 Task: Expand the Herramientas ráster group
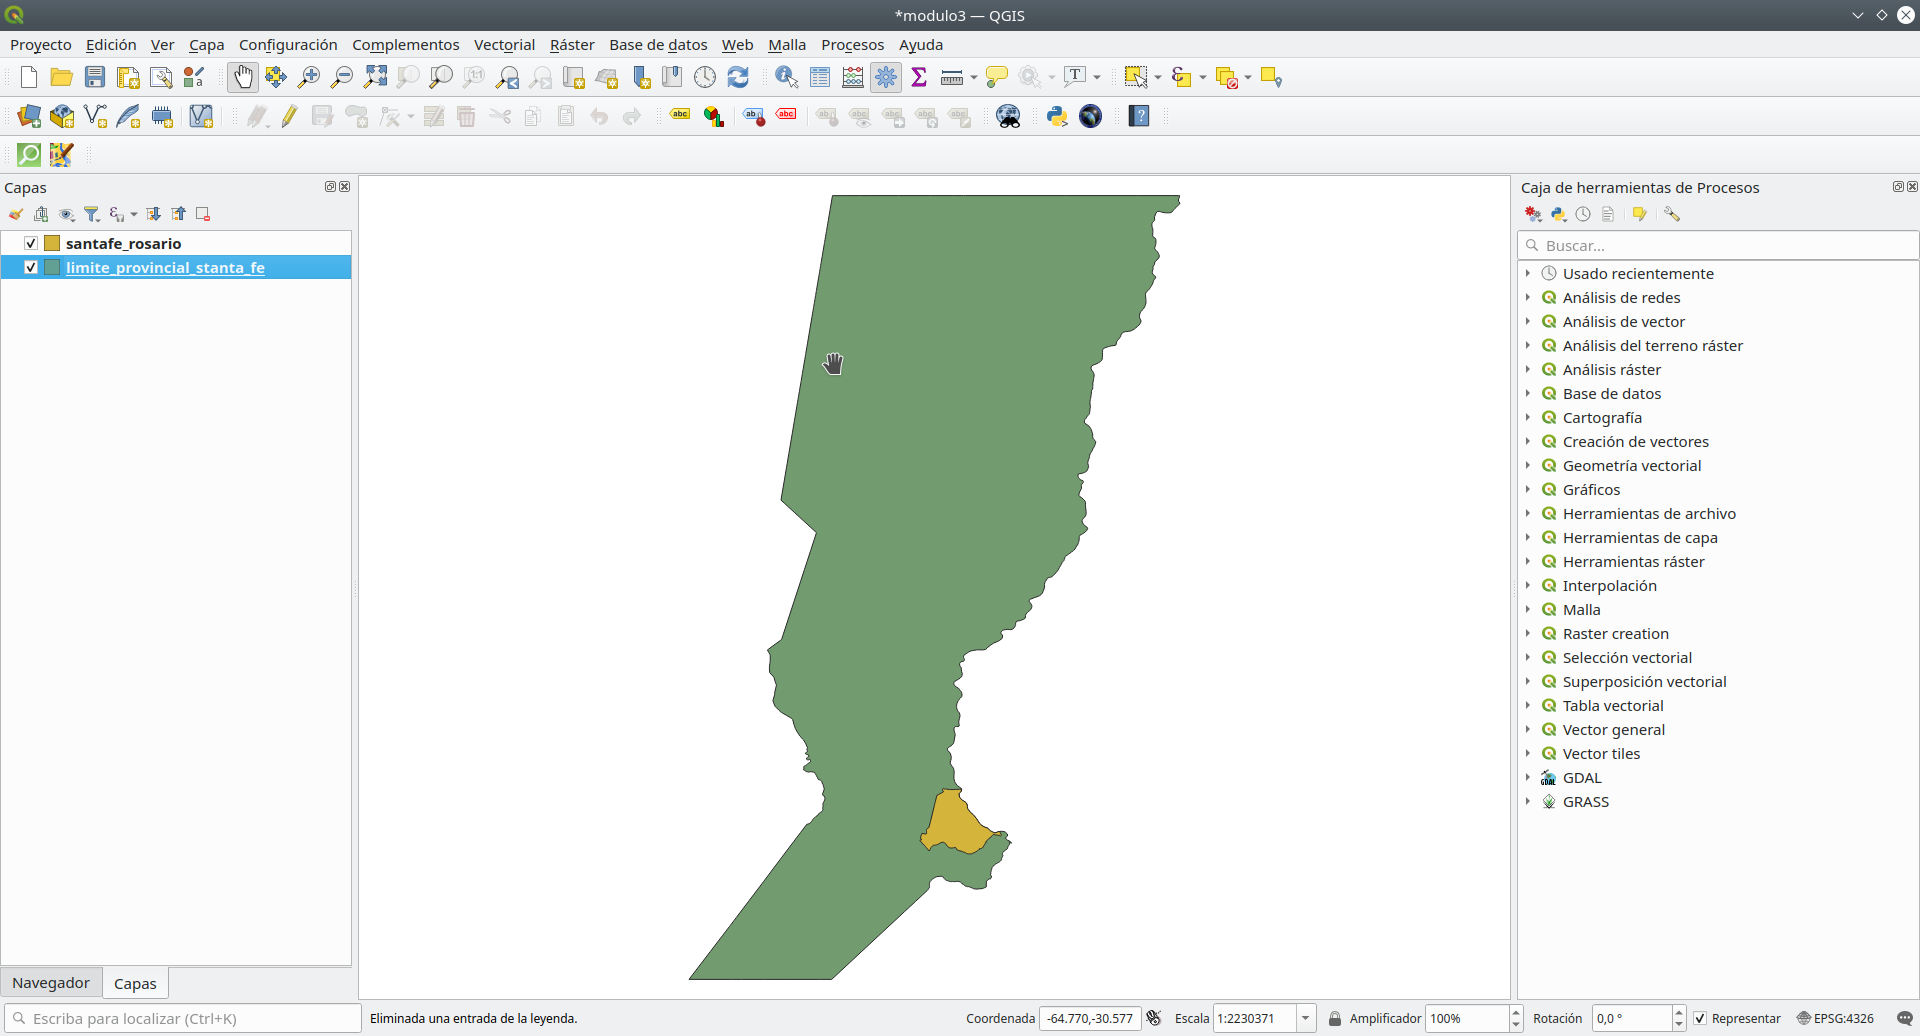1528,561
